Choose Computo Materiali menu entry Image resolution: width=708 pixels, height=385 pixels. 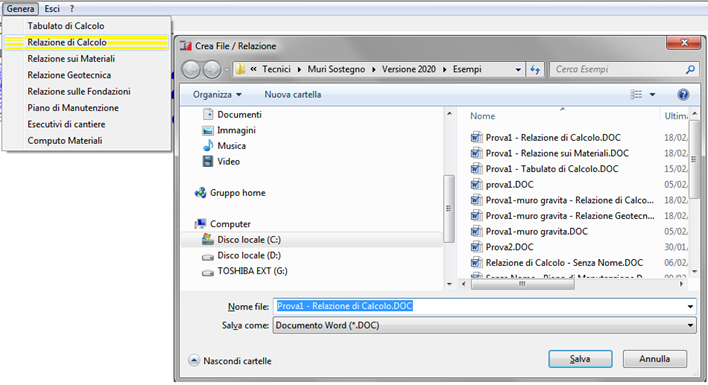[x=65, y=141]
